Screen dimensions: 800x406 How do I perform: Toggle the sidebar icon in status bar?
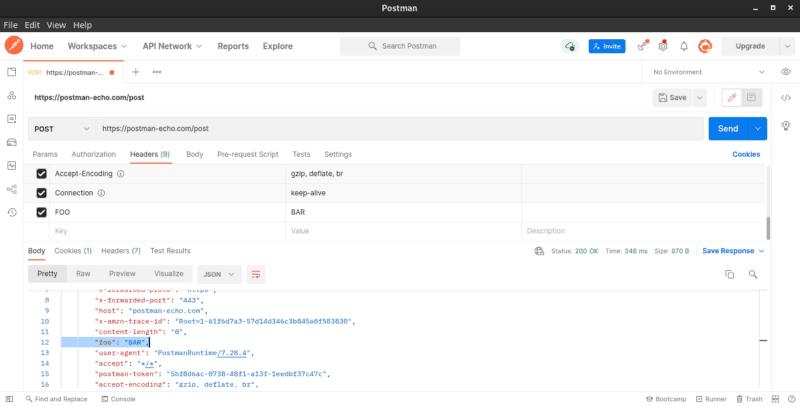[x=9, y=399]
